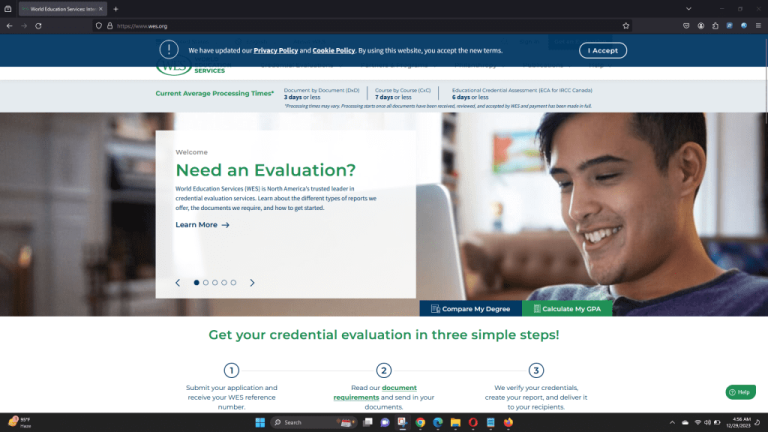Screen dimensions: 768x432
Task: Open Microsoft Edge from the taskbar
Action: tap(438, 422)
